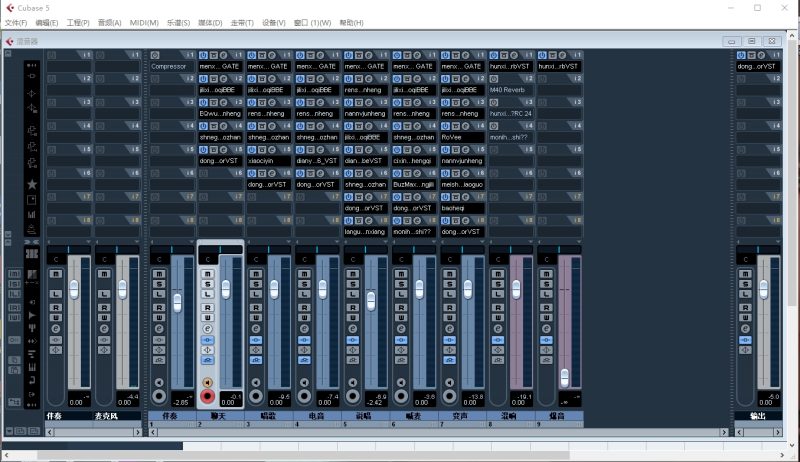This screenshot has width=800, height=462.
Task: Click the pan 'C' field of 变声 channel
Action: pyautogui.click(x=449, y=260)
